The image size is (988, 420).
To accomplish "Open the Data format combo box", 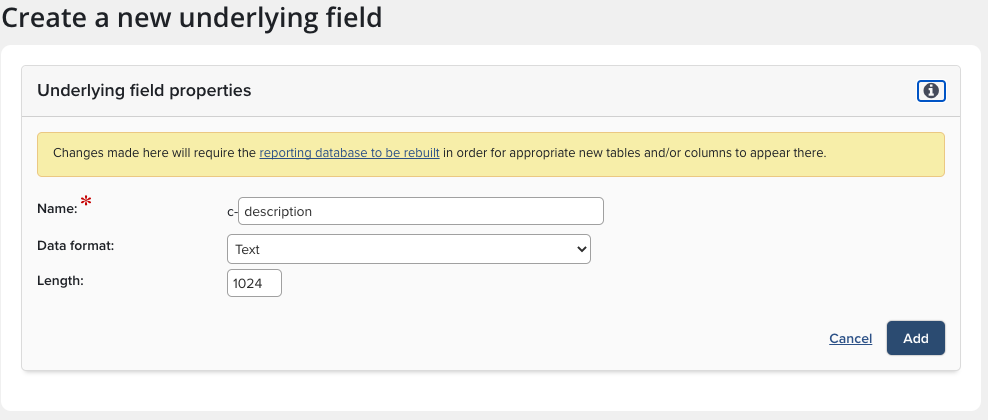I will 409,249.
